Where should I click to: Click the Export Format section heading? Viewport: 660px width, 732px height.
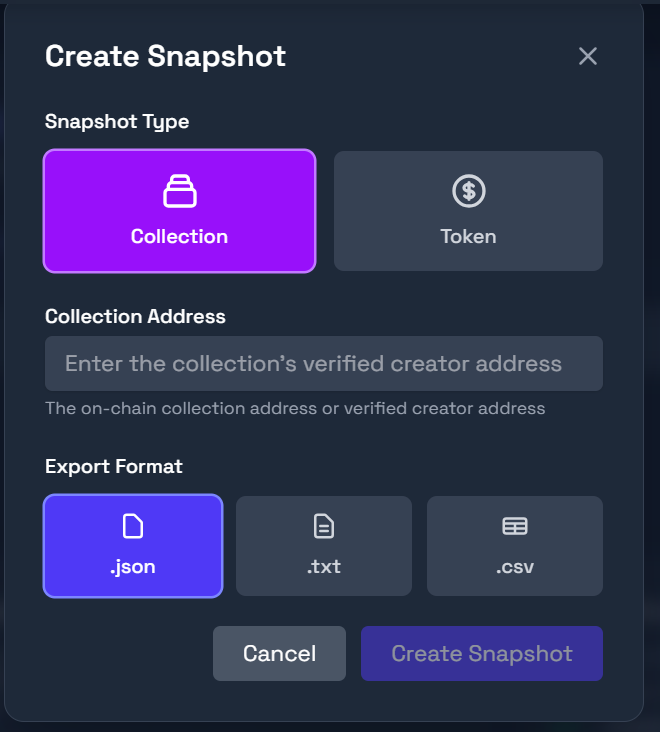coord(114,466)
